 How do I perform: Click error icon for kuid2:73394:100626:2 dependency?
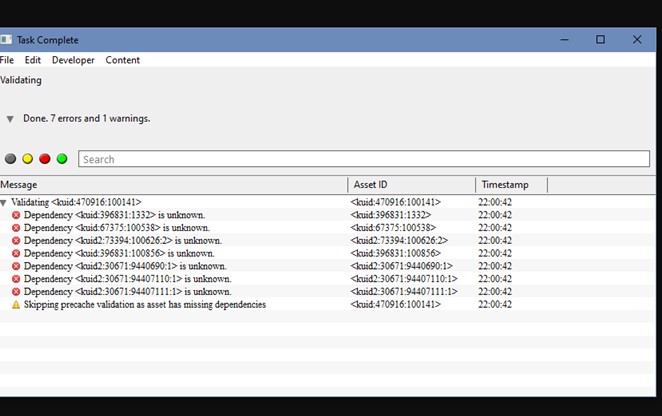pyautogui.click(x=16, y=241)
